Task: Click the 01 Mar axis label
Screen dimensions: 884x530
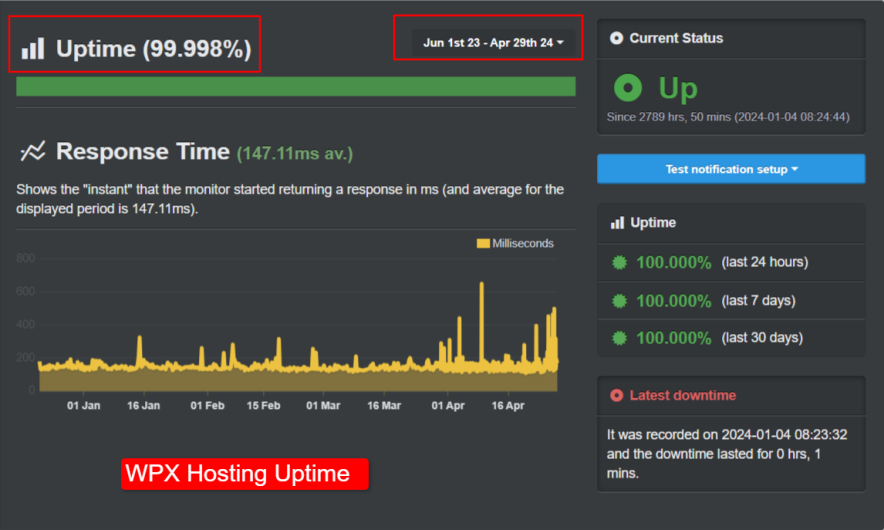Action: click(323, 405)
